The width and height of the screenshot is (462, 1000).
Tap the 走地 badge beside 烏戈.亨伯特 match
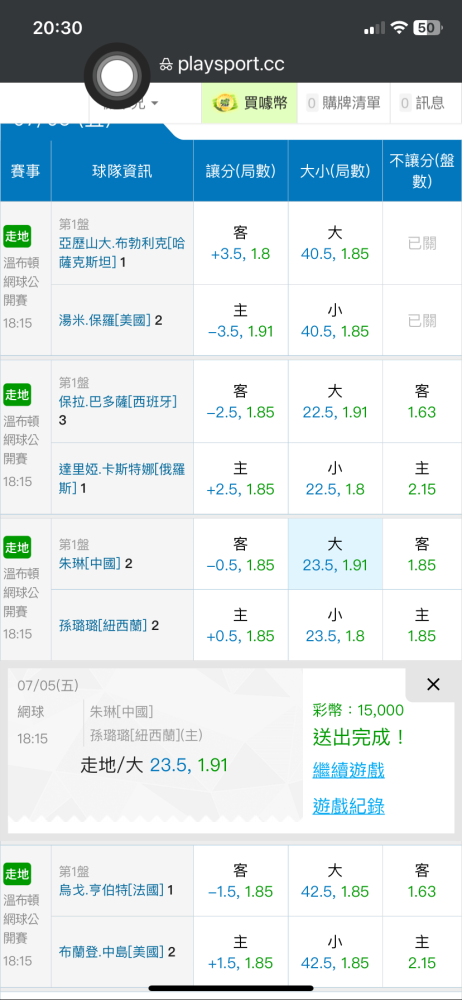(17, 874)
